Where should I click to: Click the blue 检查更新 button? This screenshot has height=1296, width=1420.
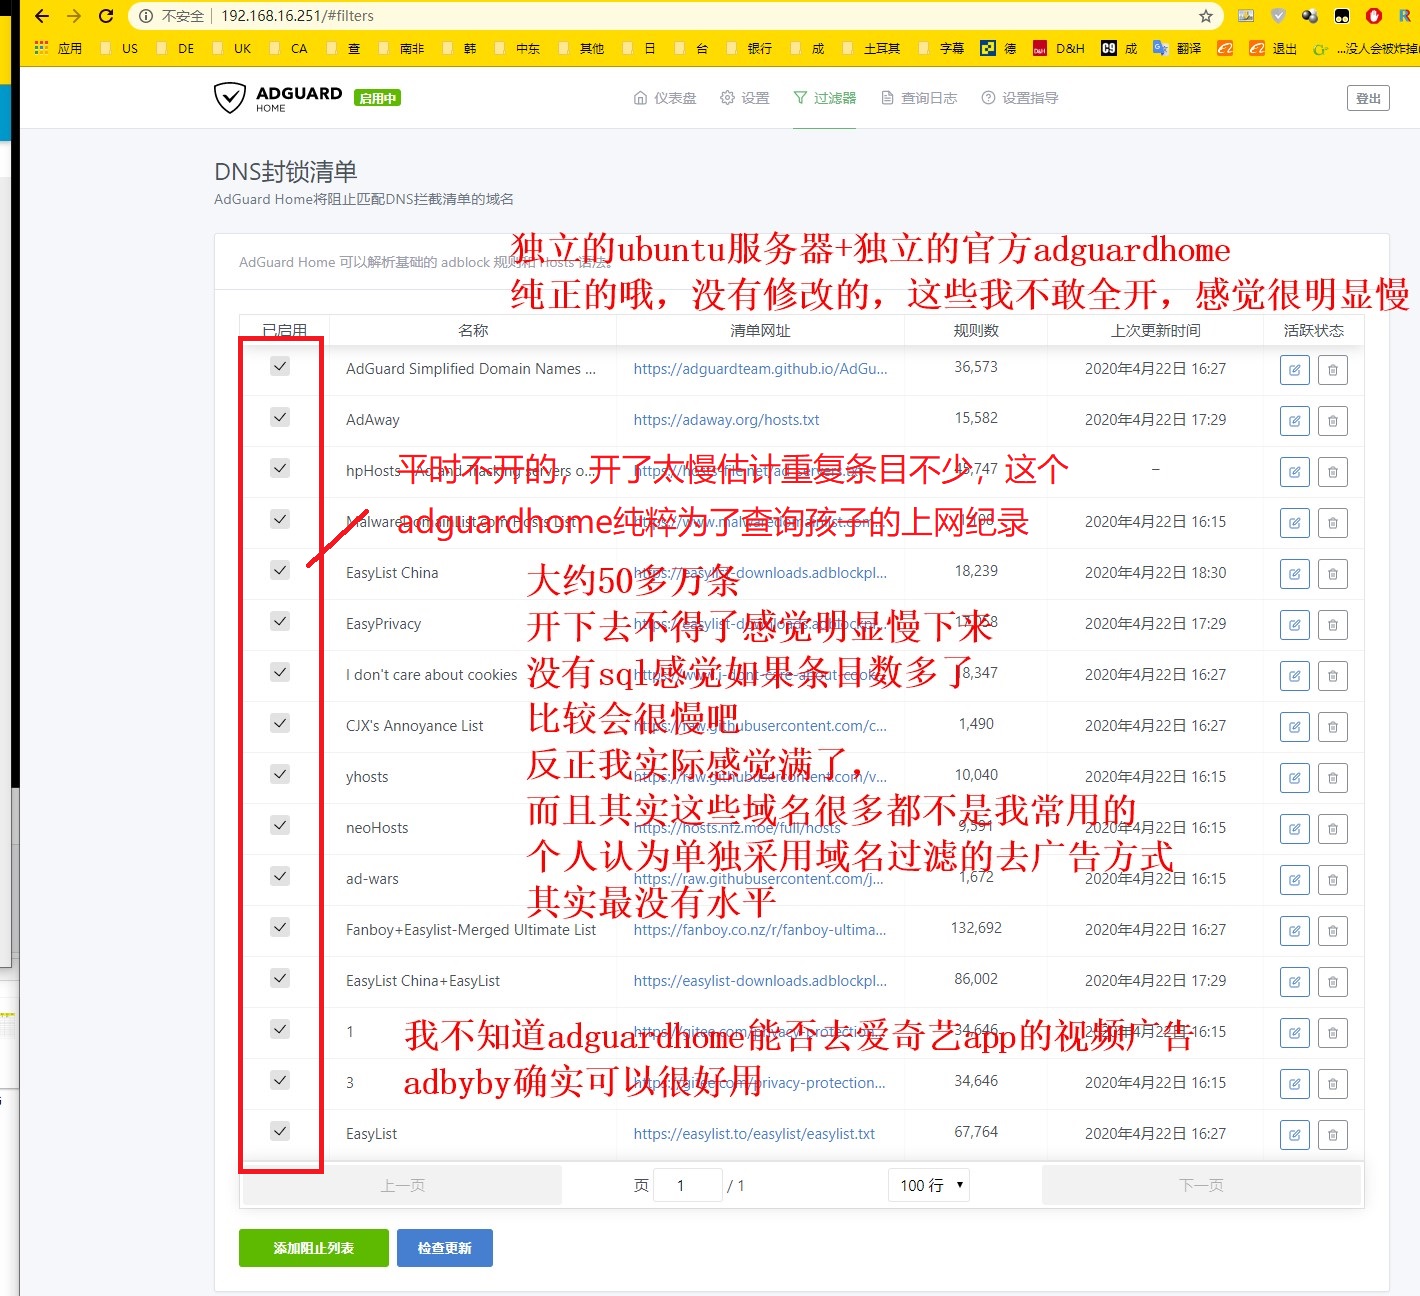coord(445,1248)
